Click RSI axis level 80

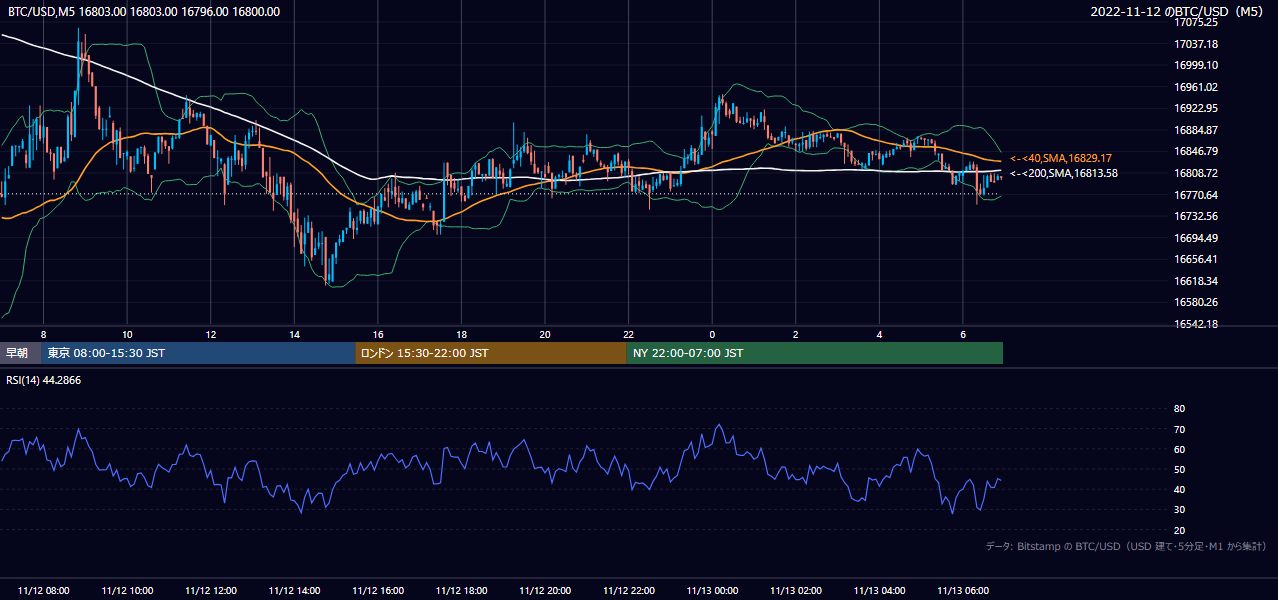(x=1179, y=409)
